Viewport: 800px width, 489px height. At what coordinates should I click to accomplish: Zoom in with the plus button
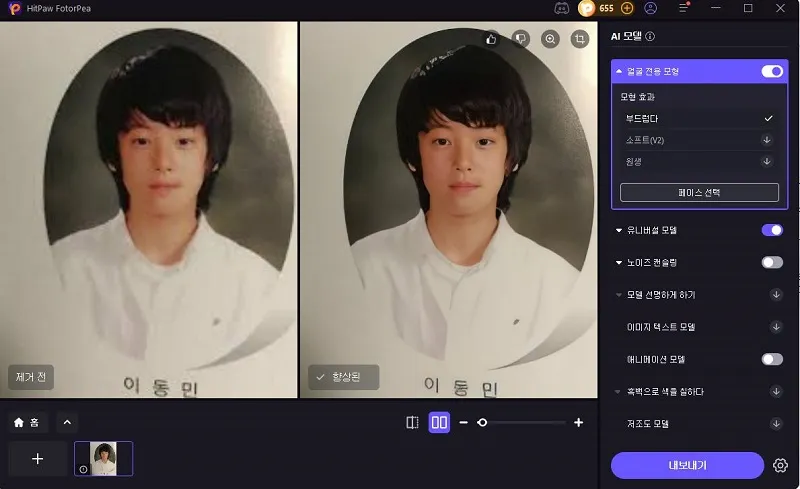point(578,422)
